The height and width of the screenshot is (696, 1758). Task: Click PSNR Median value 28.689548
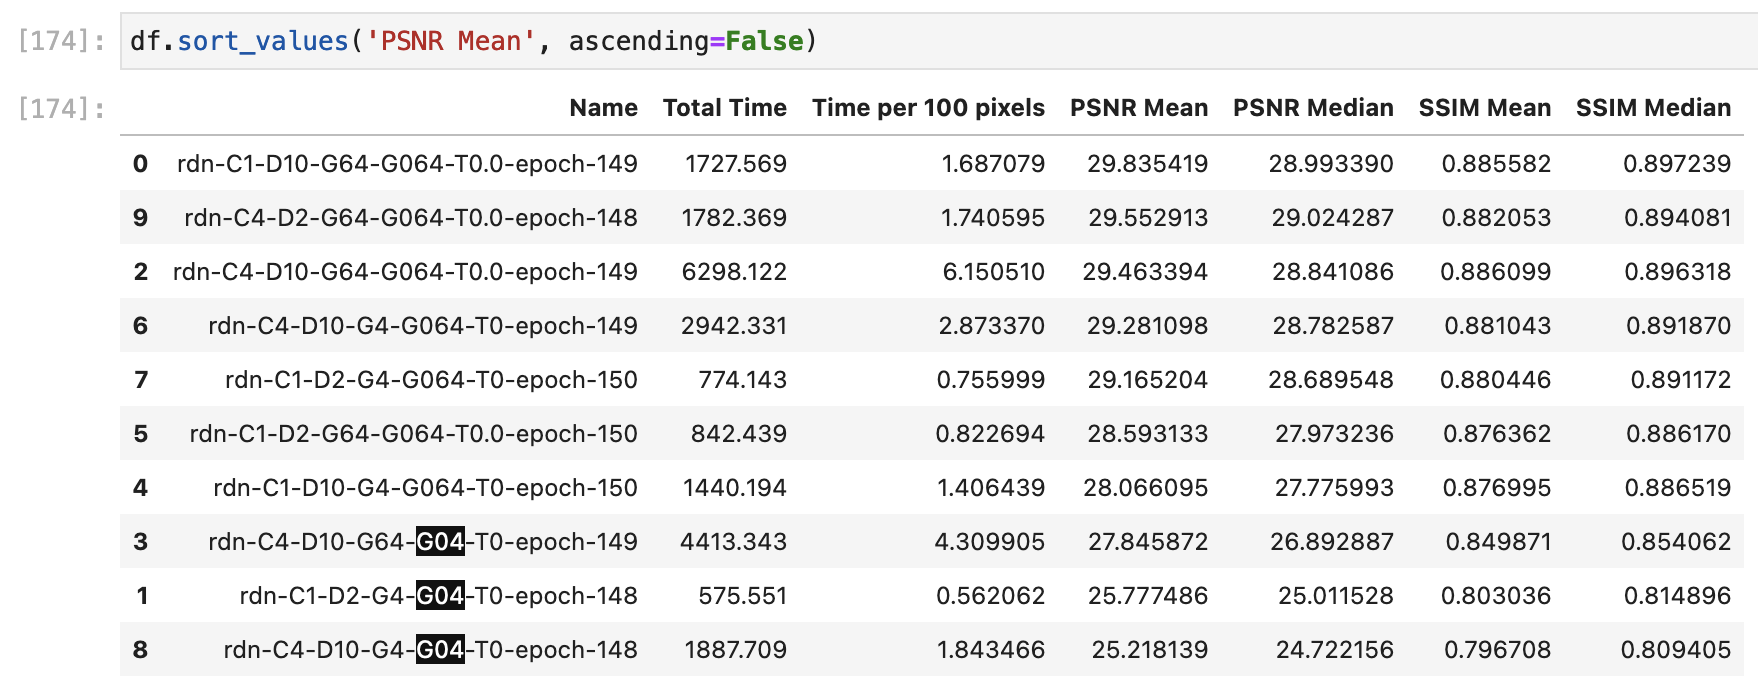pyautogui.click(x=1331, y=380)
